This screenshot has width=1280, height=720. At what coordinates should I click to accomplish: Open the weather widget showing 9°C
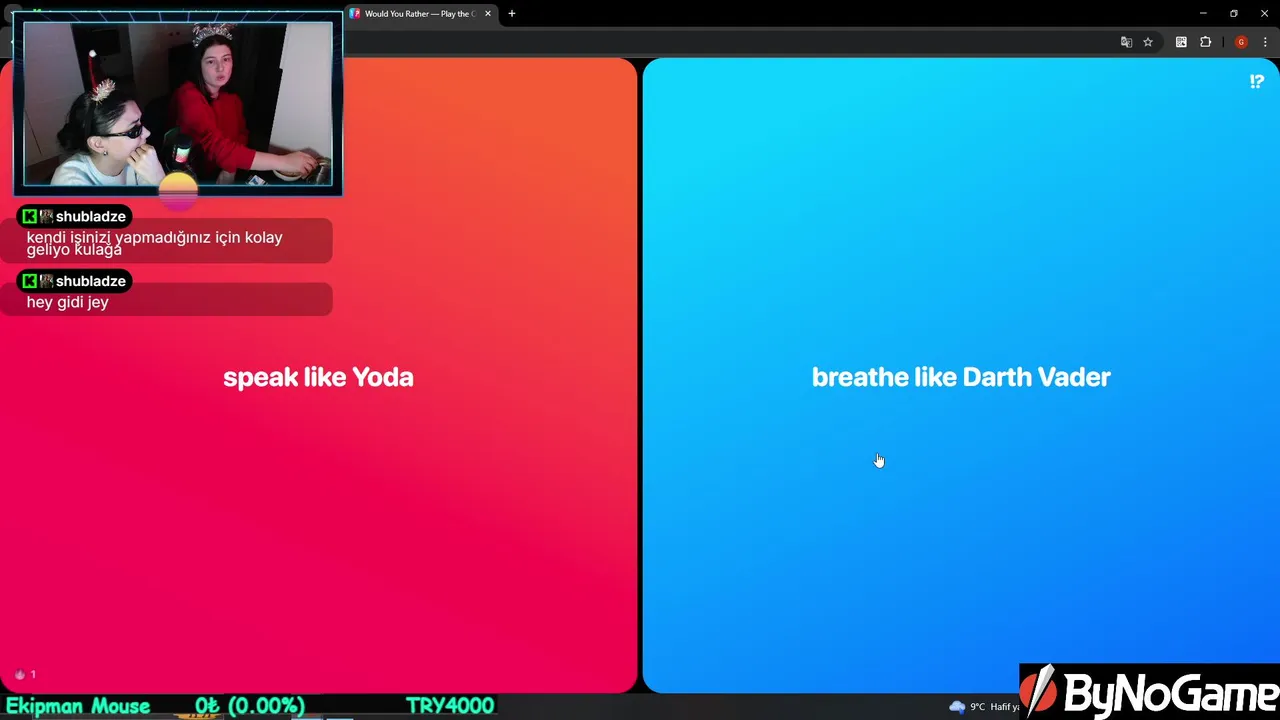pyautogui.click(x=984, y=707)
